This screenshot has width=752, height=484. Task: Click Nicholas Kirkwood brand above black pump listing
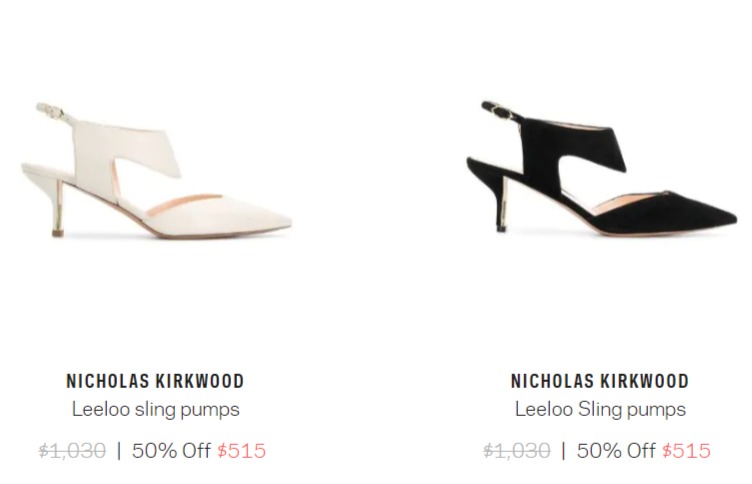(600, 381)
